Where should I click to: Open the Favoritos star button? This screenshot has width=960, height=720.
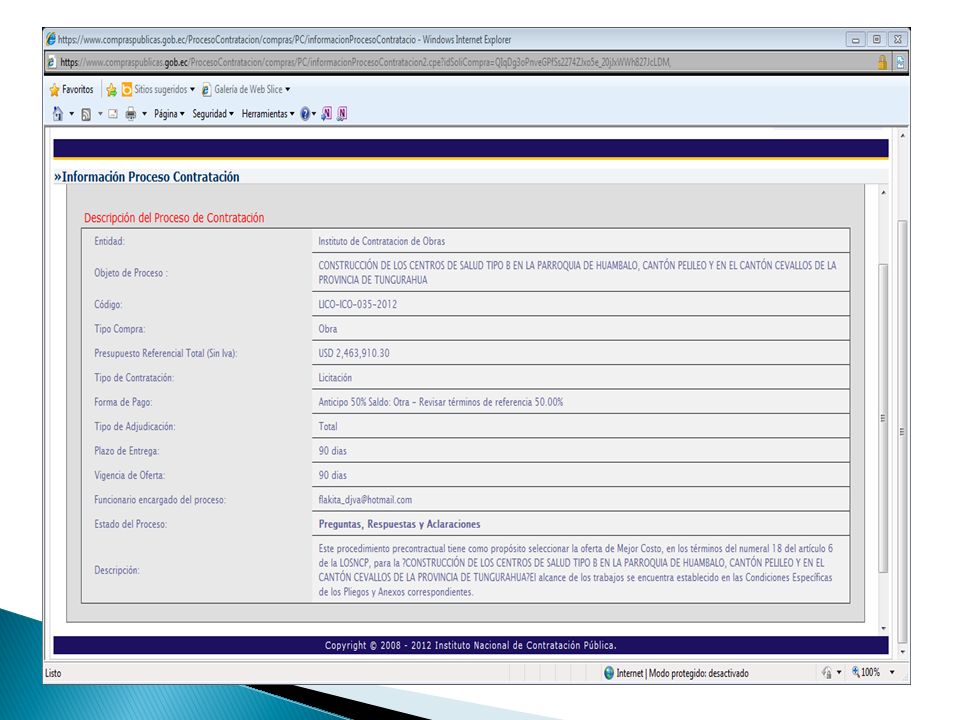coord(71,89)
